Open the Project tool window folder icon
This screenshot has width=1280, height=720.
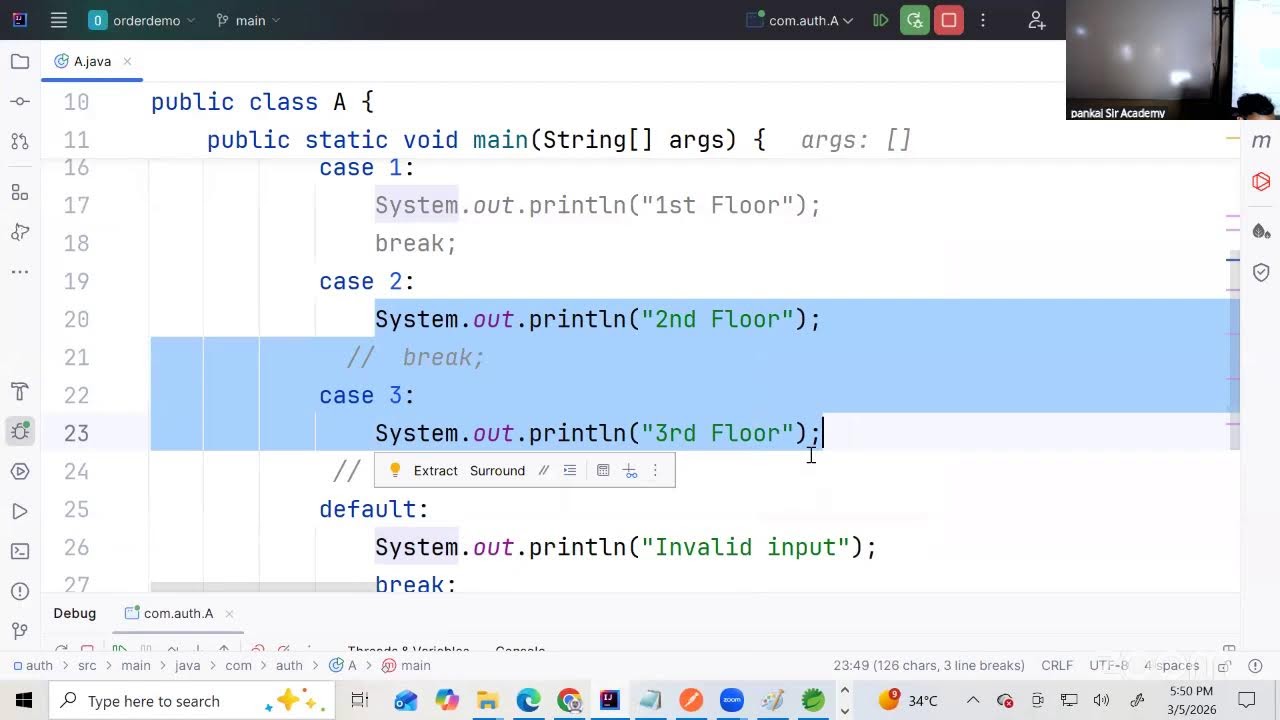[20, 62]
